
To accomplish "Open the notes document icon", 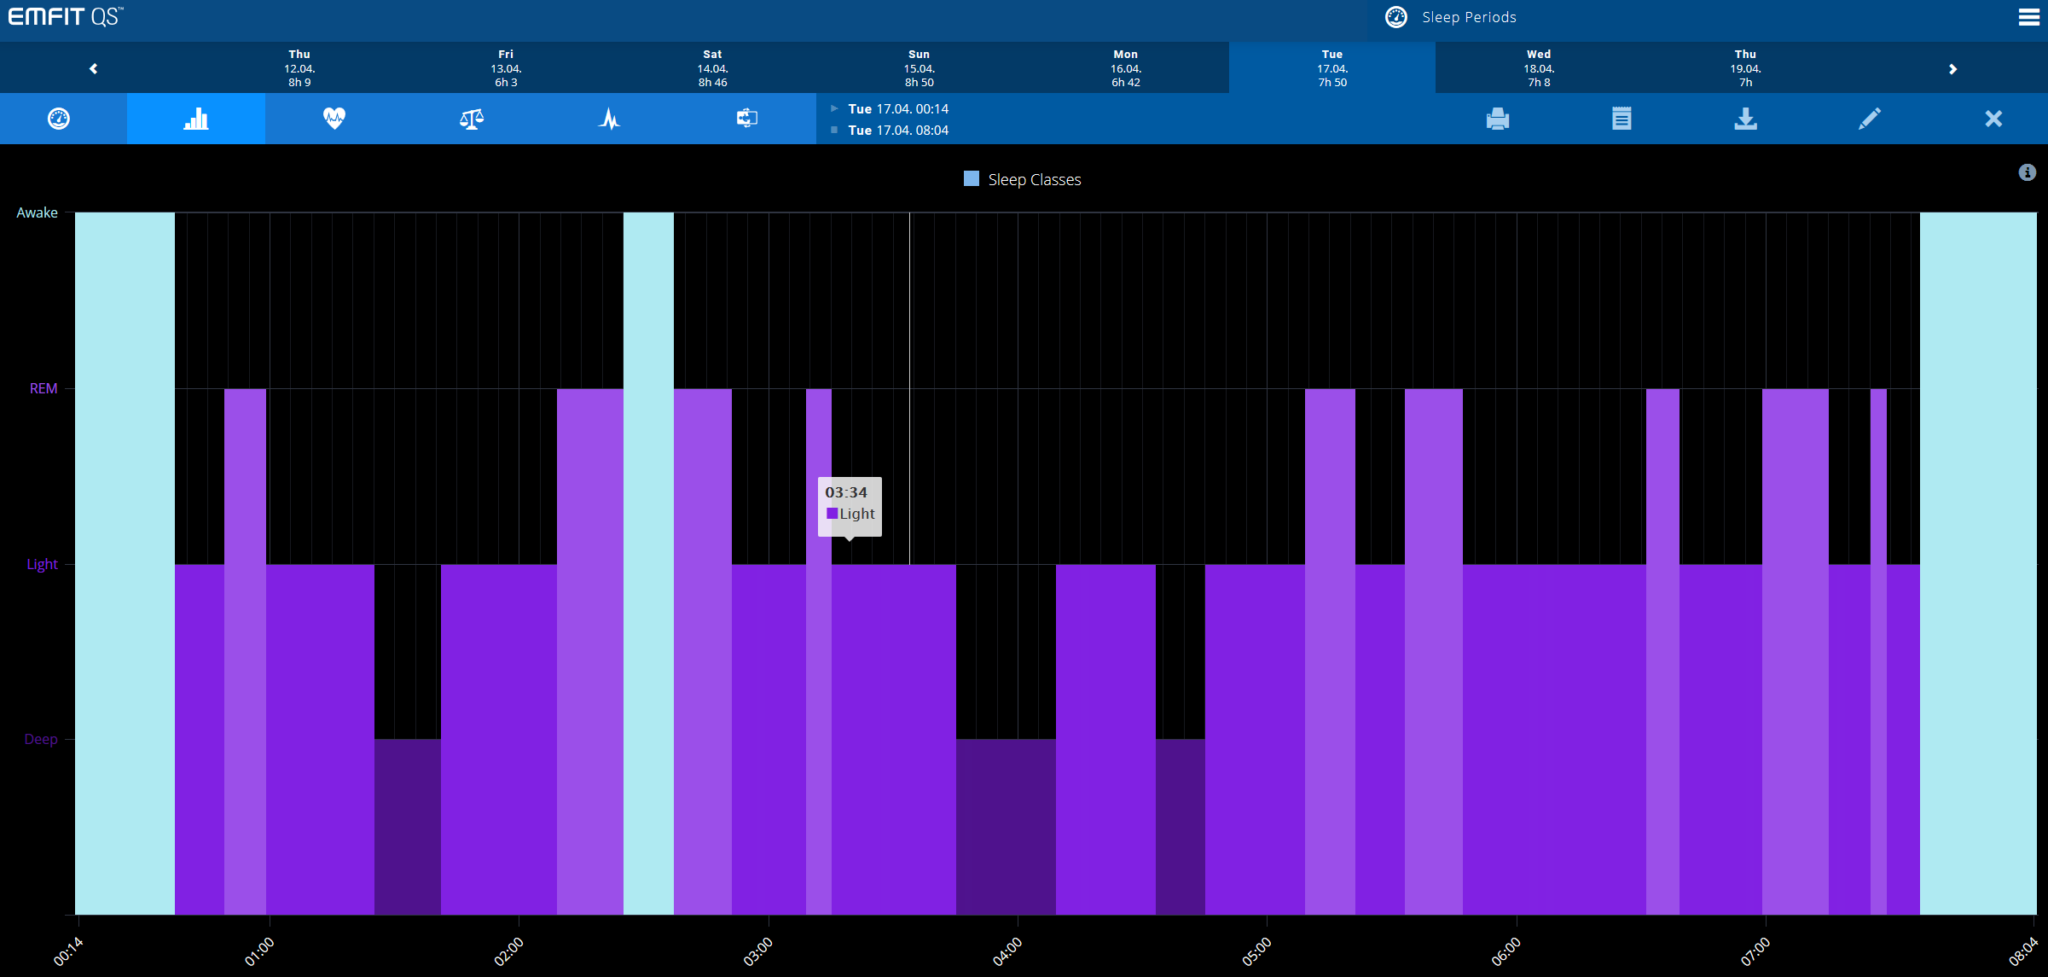I will (1622, 119).
